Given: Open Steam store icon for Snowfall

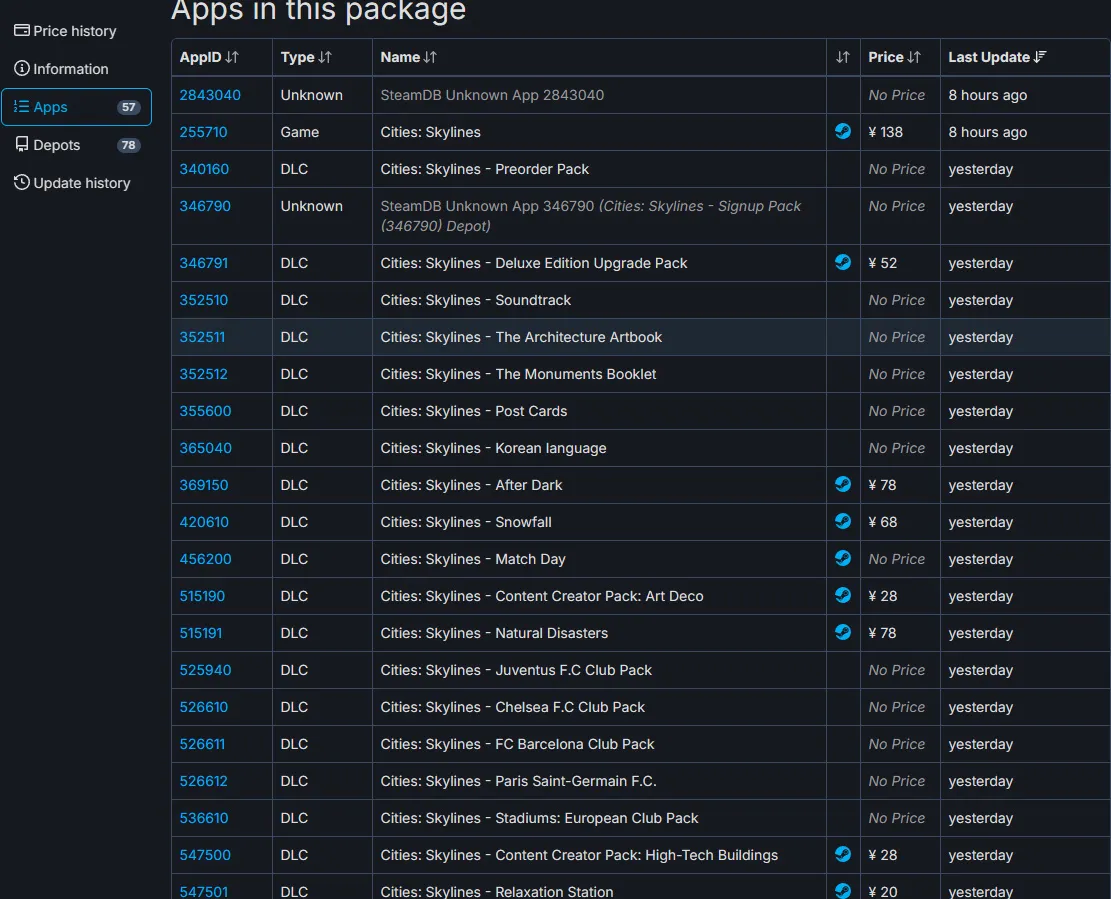Looking at the screenshot, I should tap(842, 521).
